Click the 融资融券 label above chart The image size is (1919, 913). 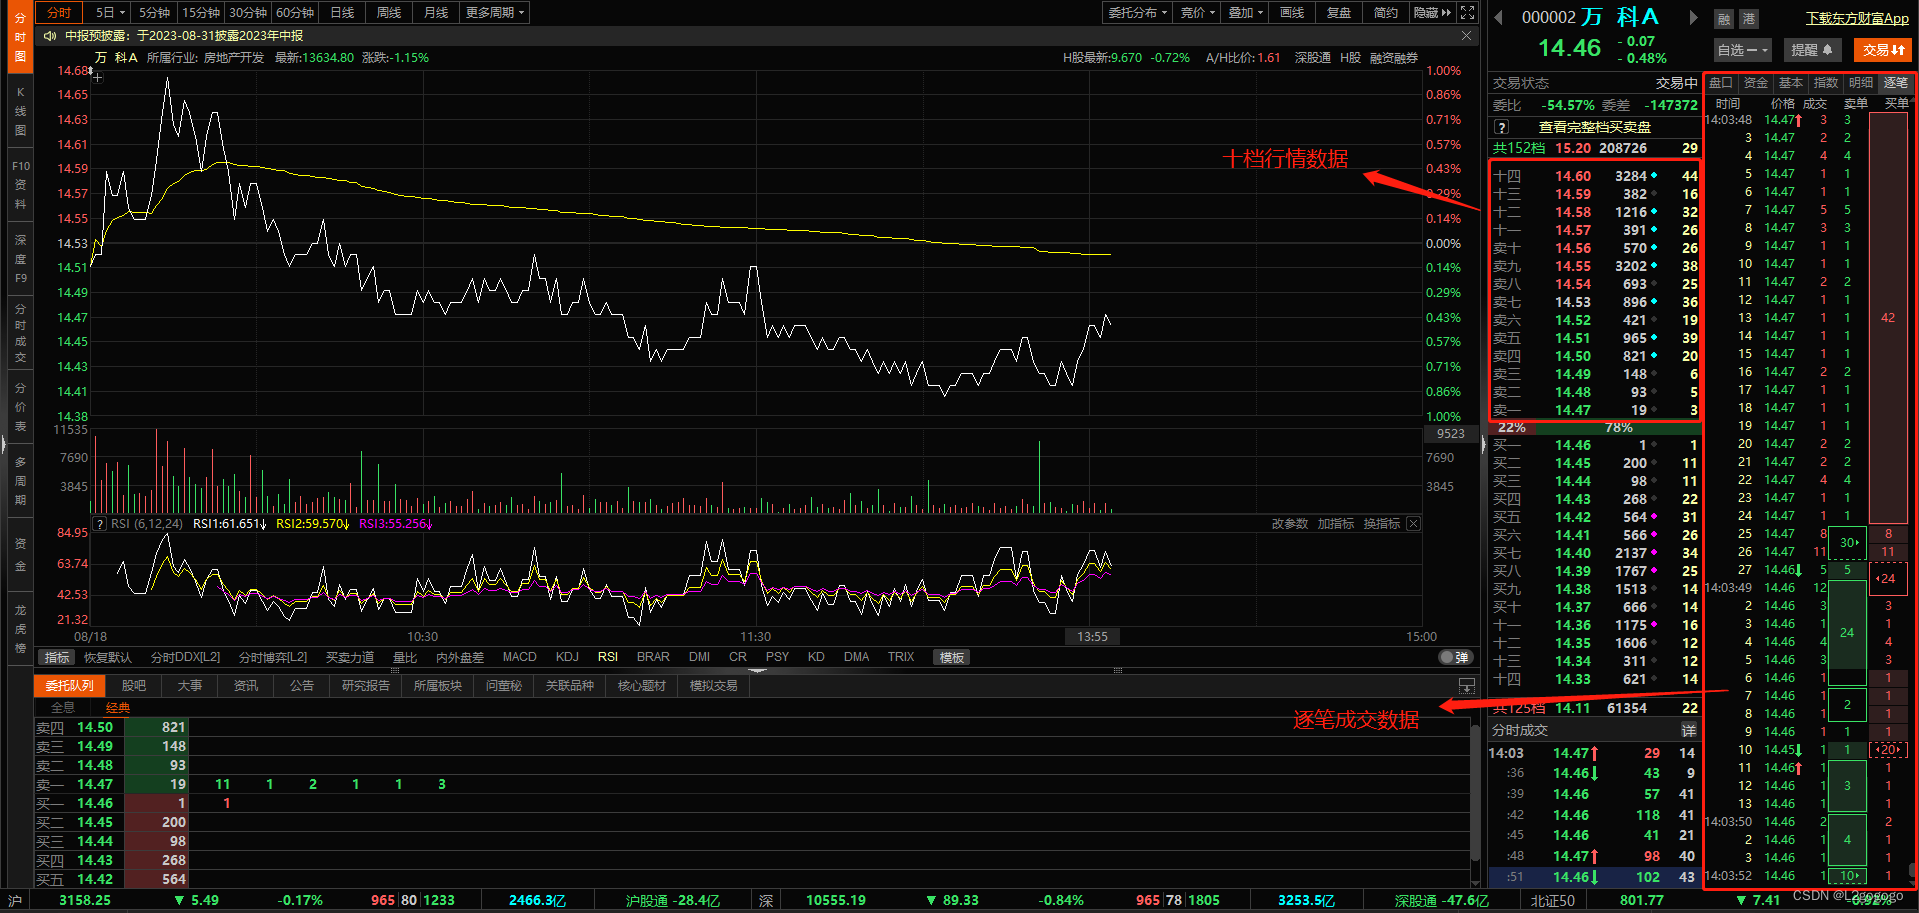(x=1394, y=58)
